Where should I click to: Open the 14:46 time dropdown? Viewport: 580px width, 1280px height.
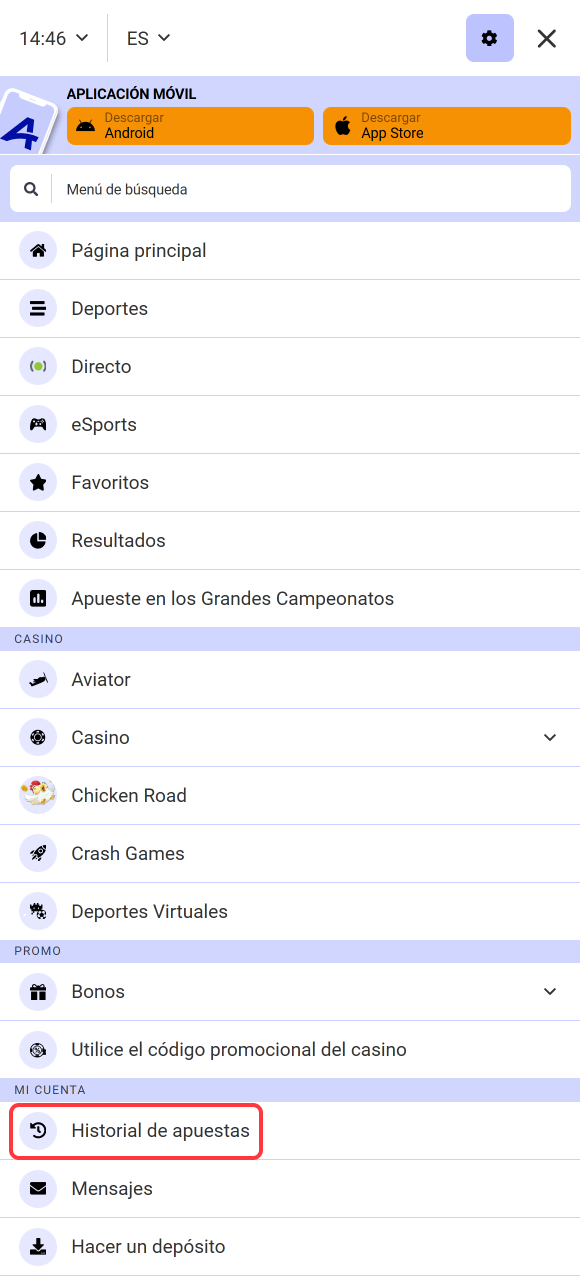point(52,38)
